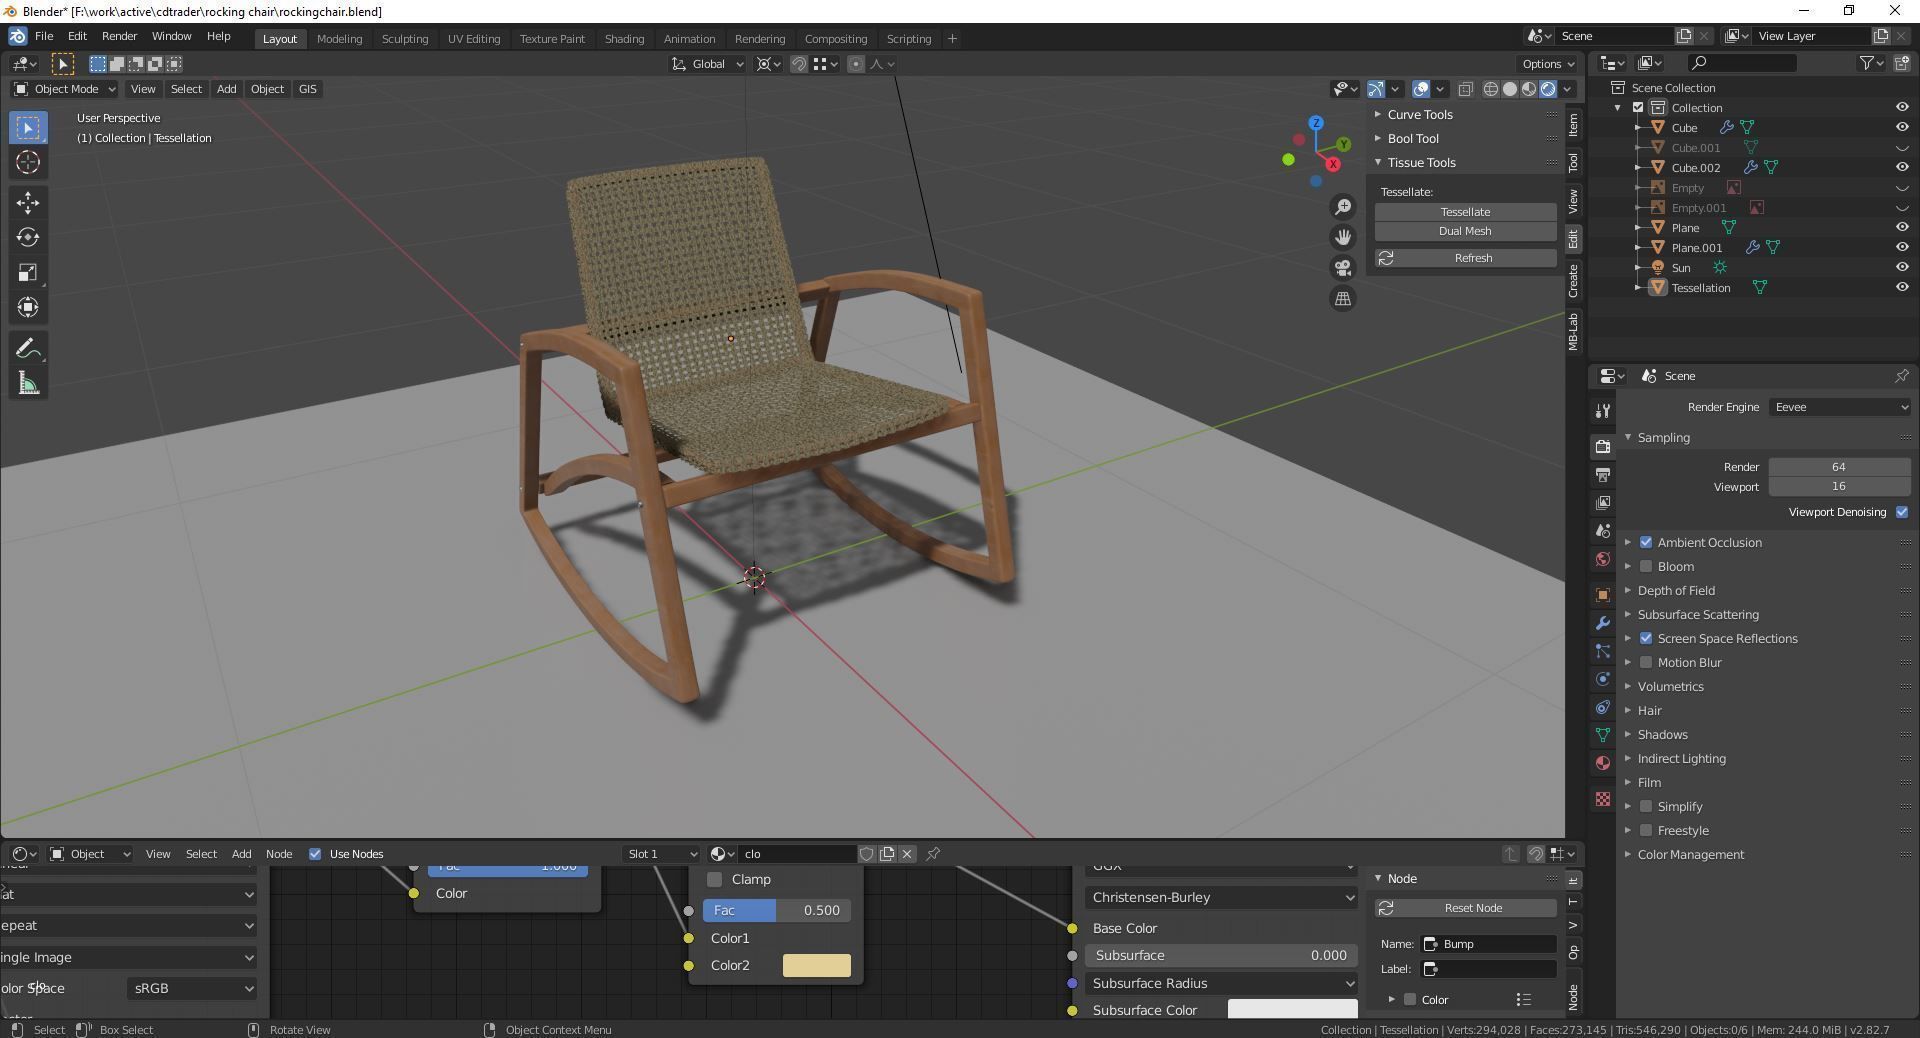This screenshot has width=1920, height=1038.
Task: Select the Annotate tool
Action: click(x=28, y=349)
